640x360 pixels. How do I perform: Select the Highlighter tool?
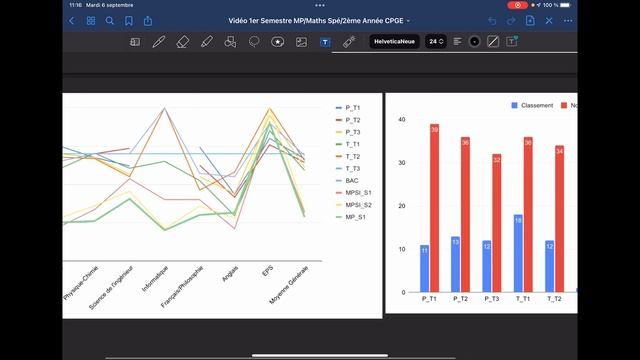[207, 42]
